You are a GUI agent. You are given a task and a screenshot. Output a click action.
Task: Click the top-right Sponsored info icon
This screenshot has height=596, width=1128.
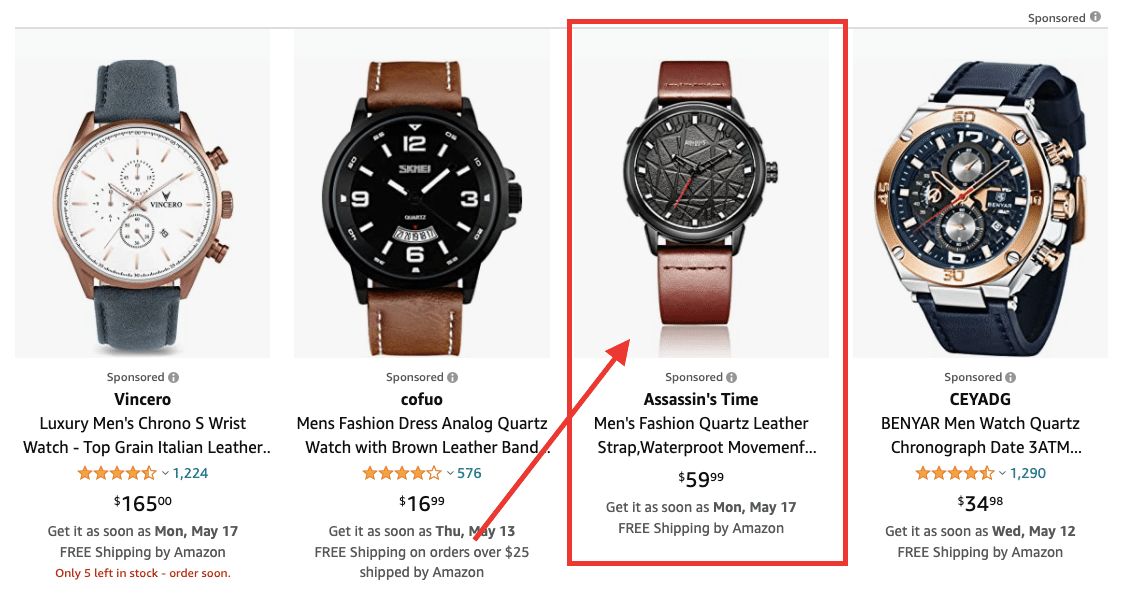(x=1095, y=17)
